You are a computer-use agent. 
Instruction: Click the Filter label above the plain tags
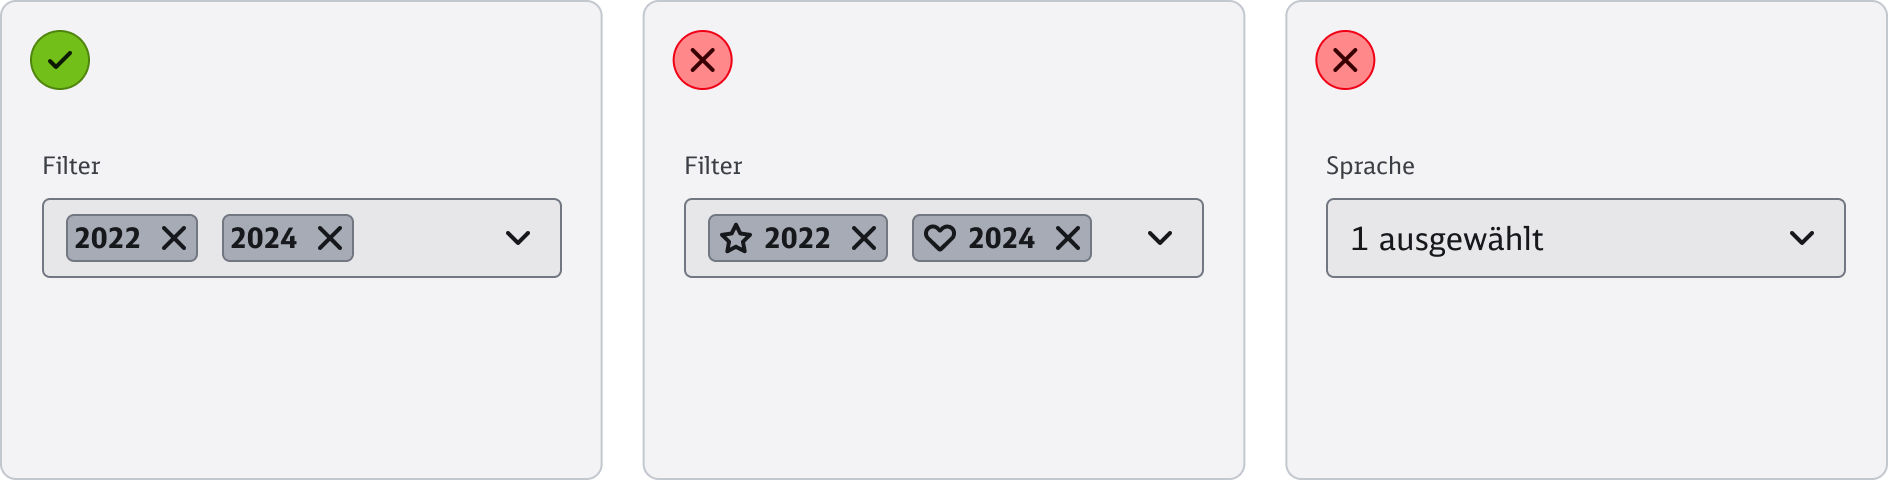[71, 166]
